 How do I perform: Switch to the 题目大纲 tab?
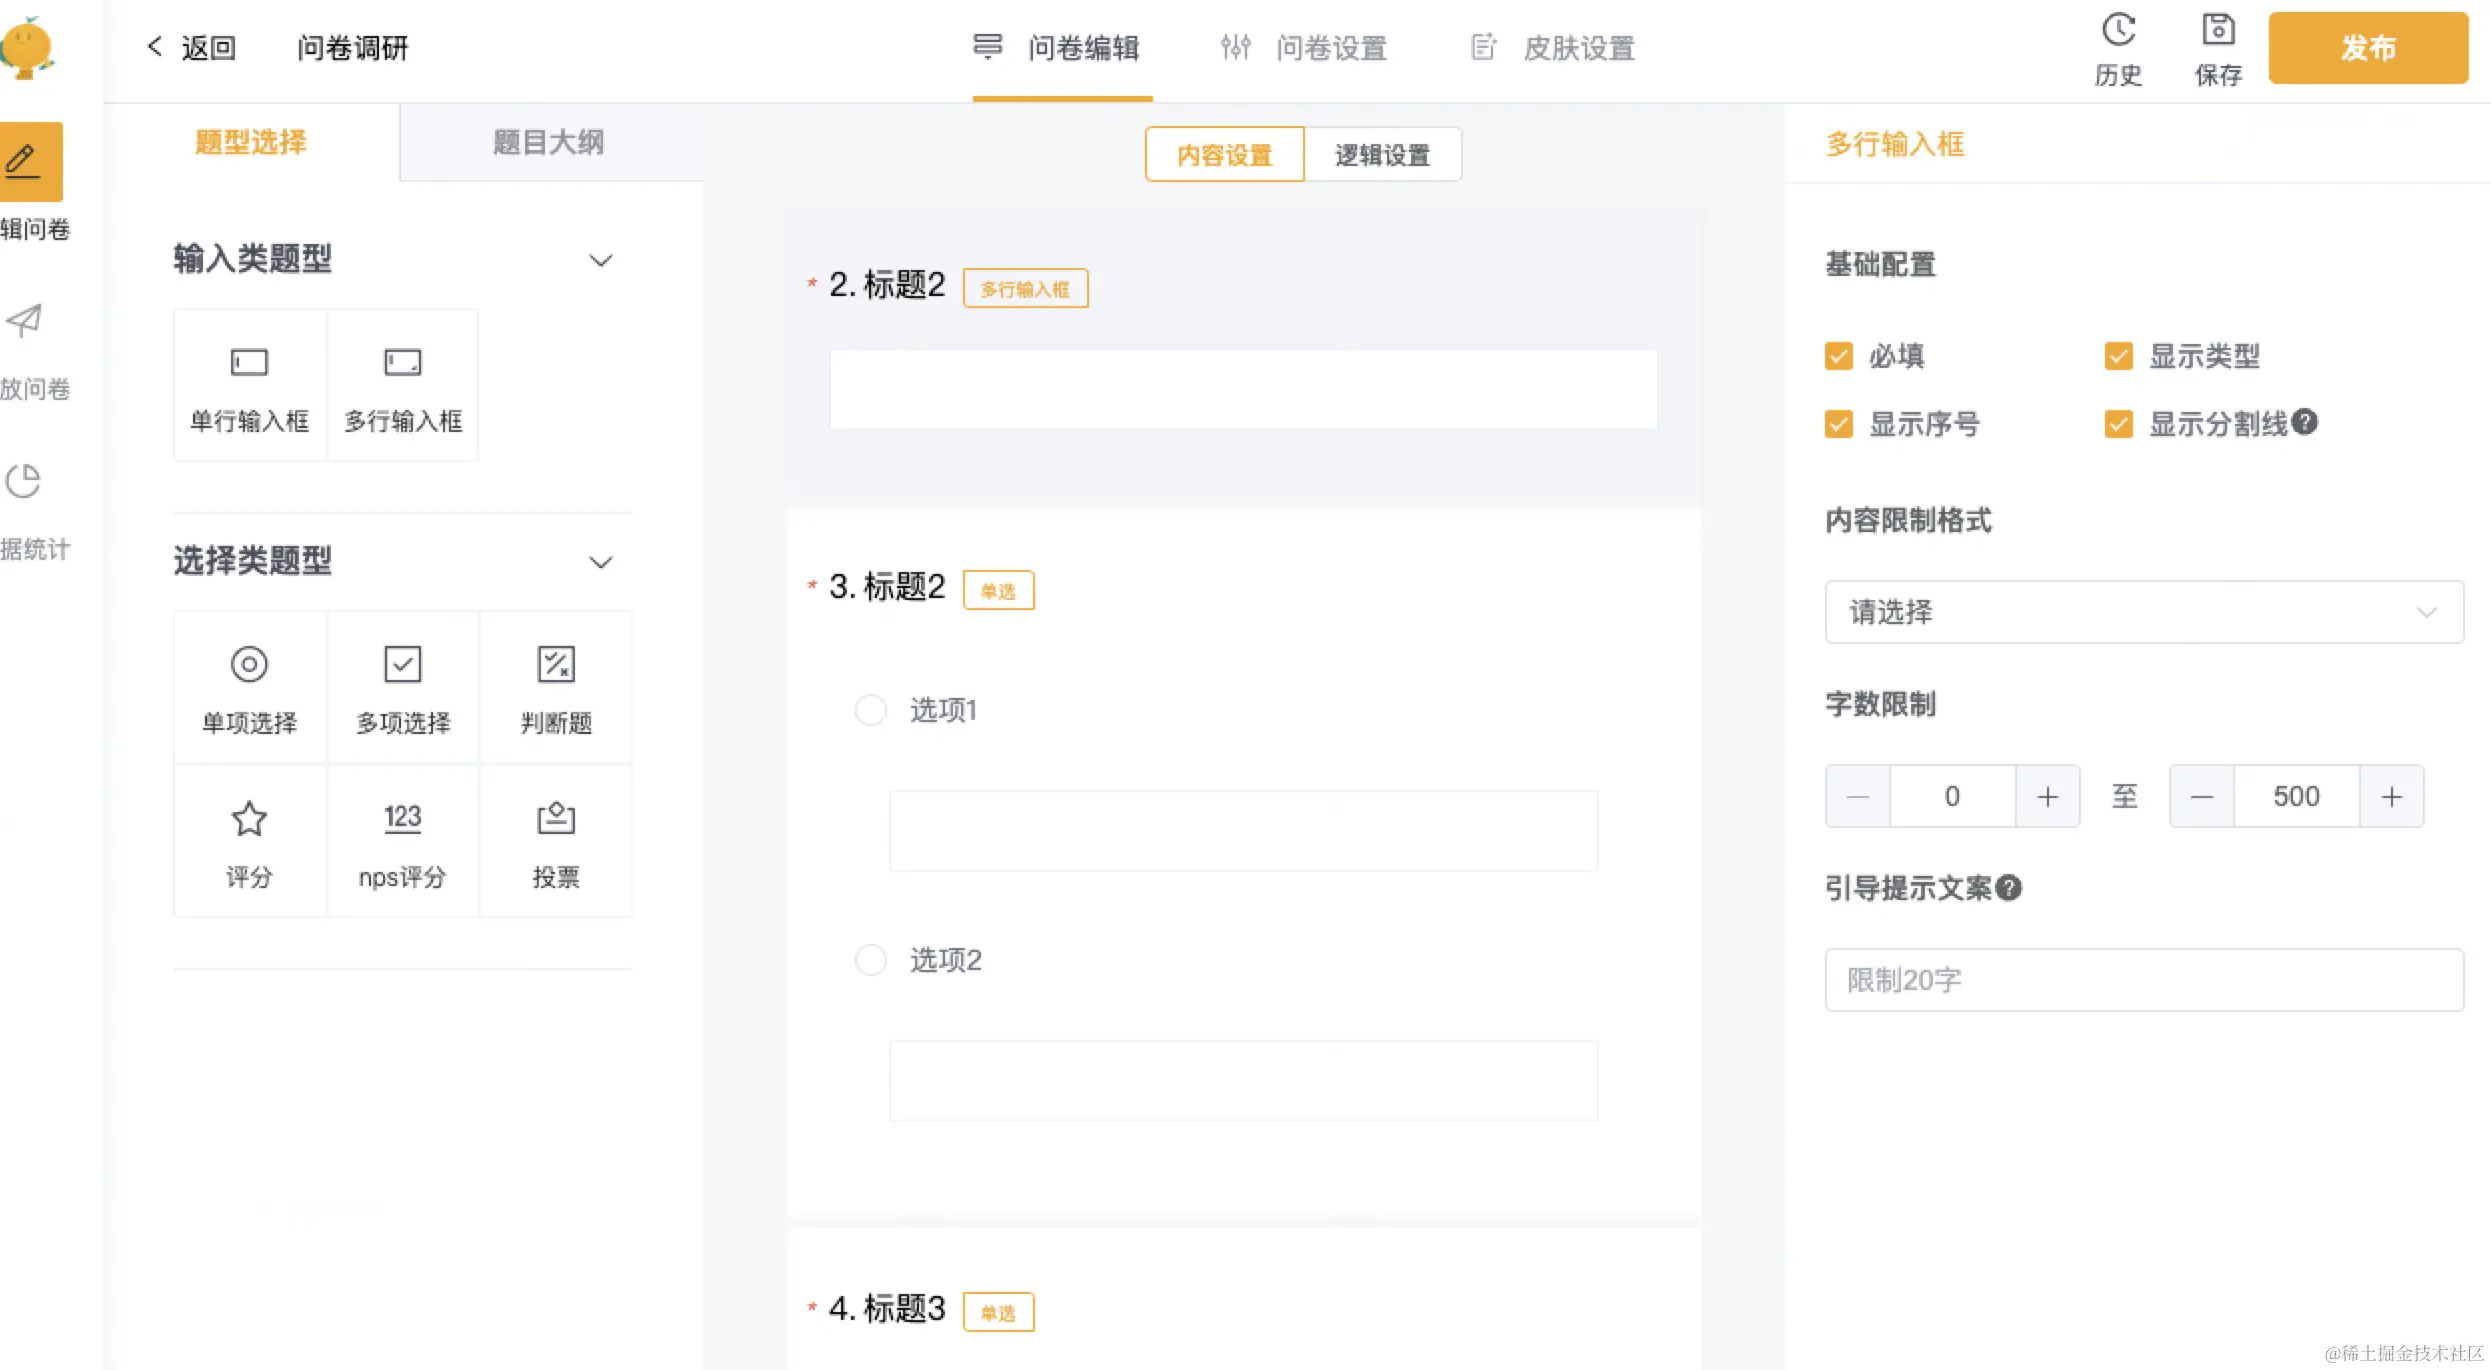tap(549, 142)
